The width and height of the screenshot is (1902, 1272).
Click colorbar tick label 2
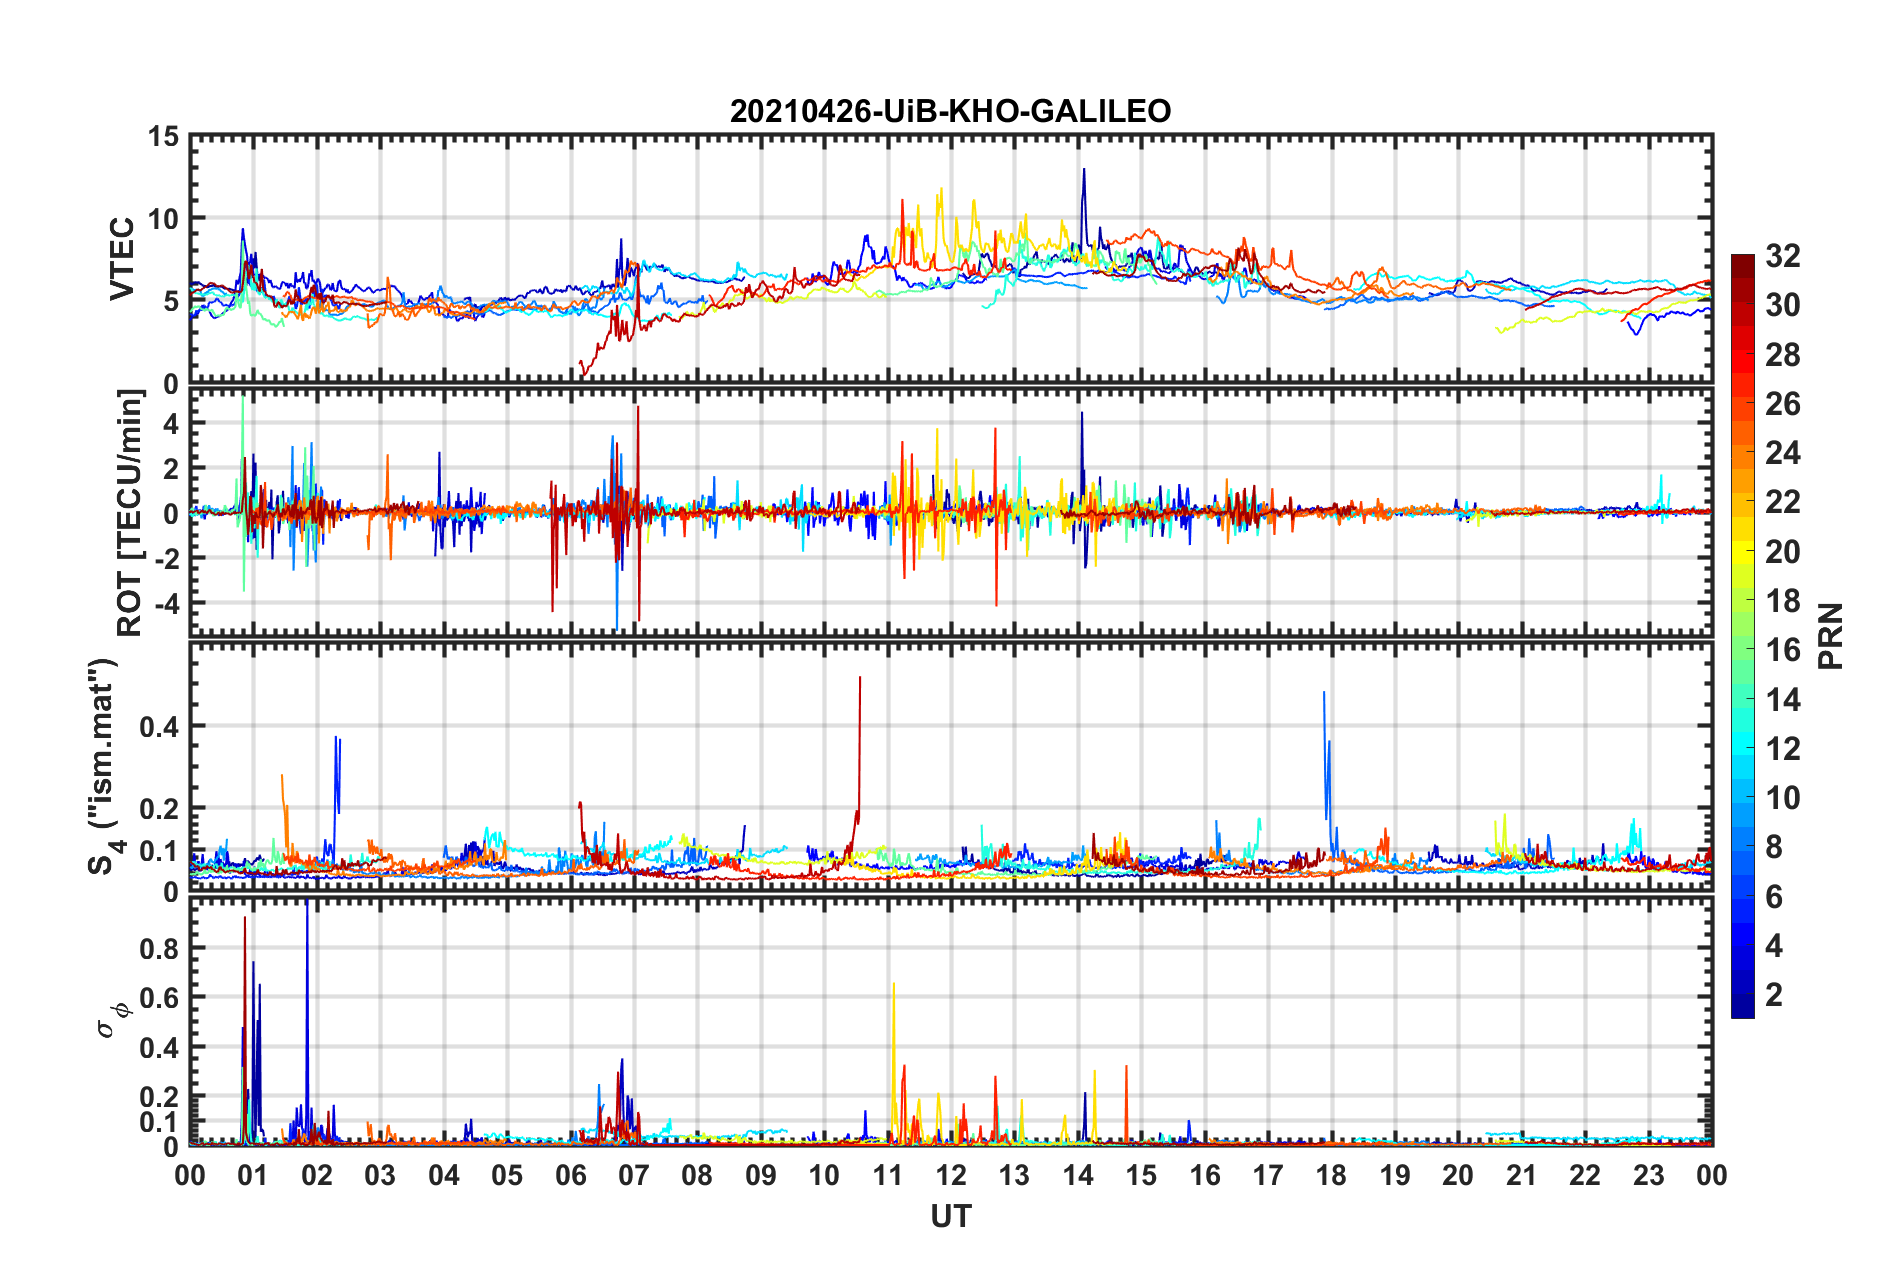[1774, 995]
